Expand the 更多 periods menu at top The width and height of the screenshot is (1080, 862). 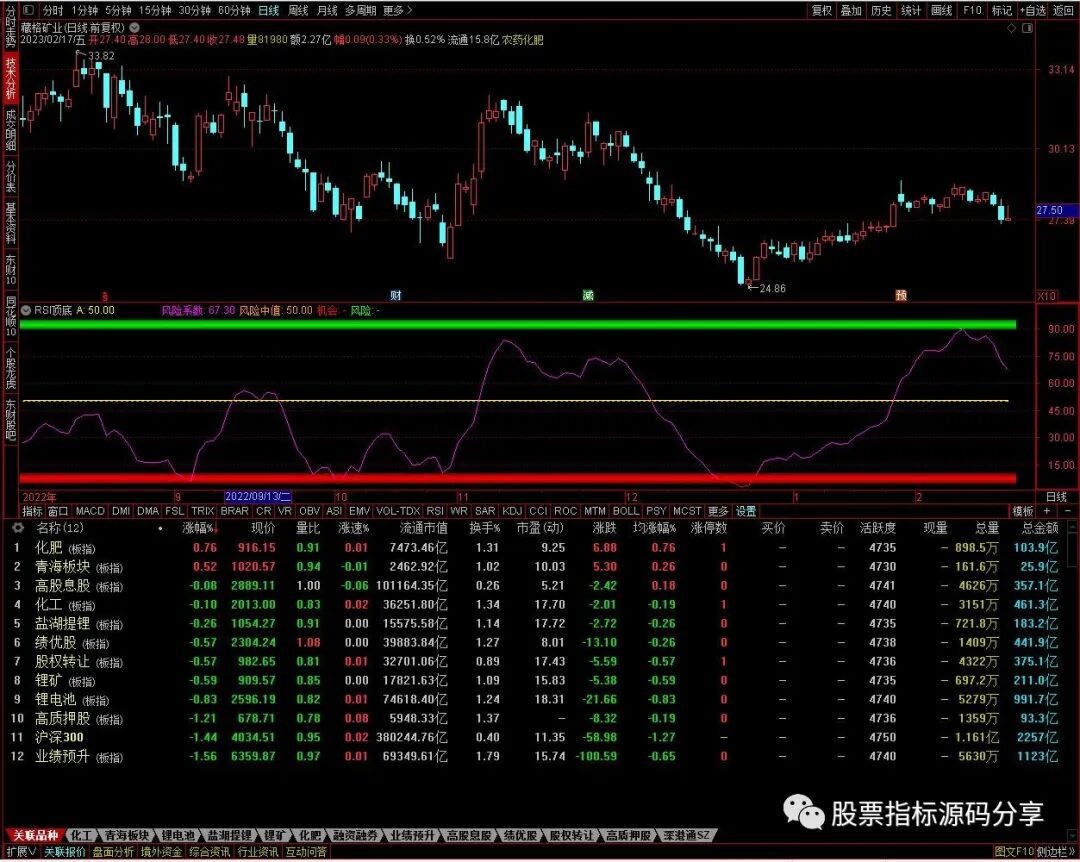(397, 10)
